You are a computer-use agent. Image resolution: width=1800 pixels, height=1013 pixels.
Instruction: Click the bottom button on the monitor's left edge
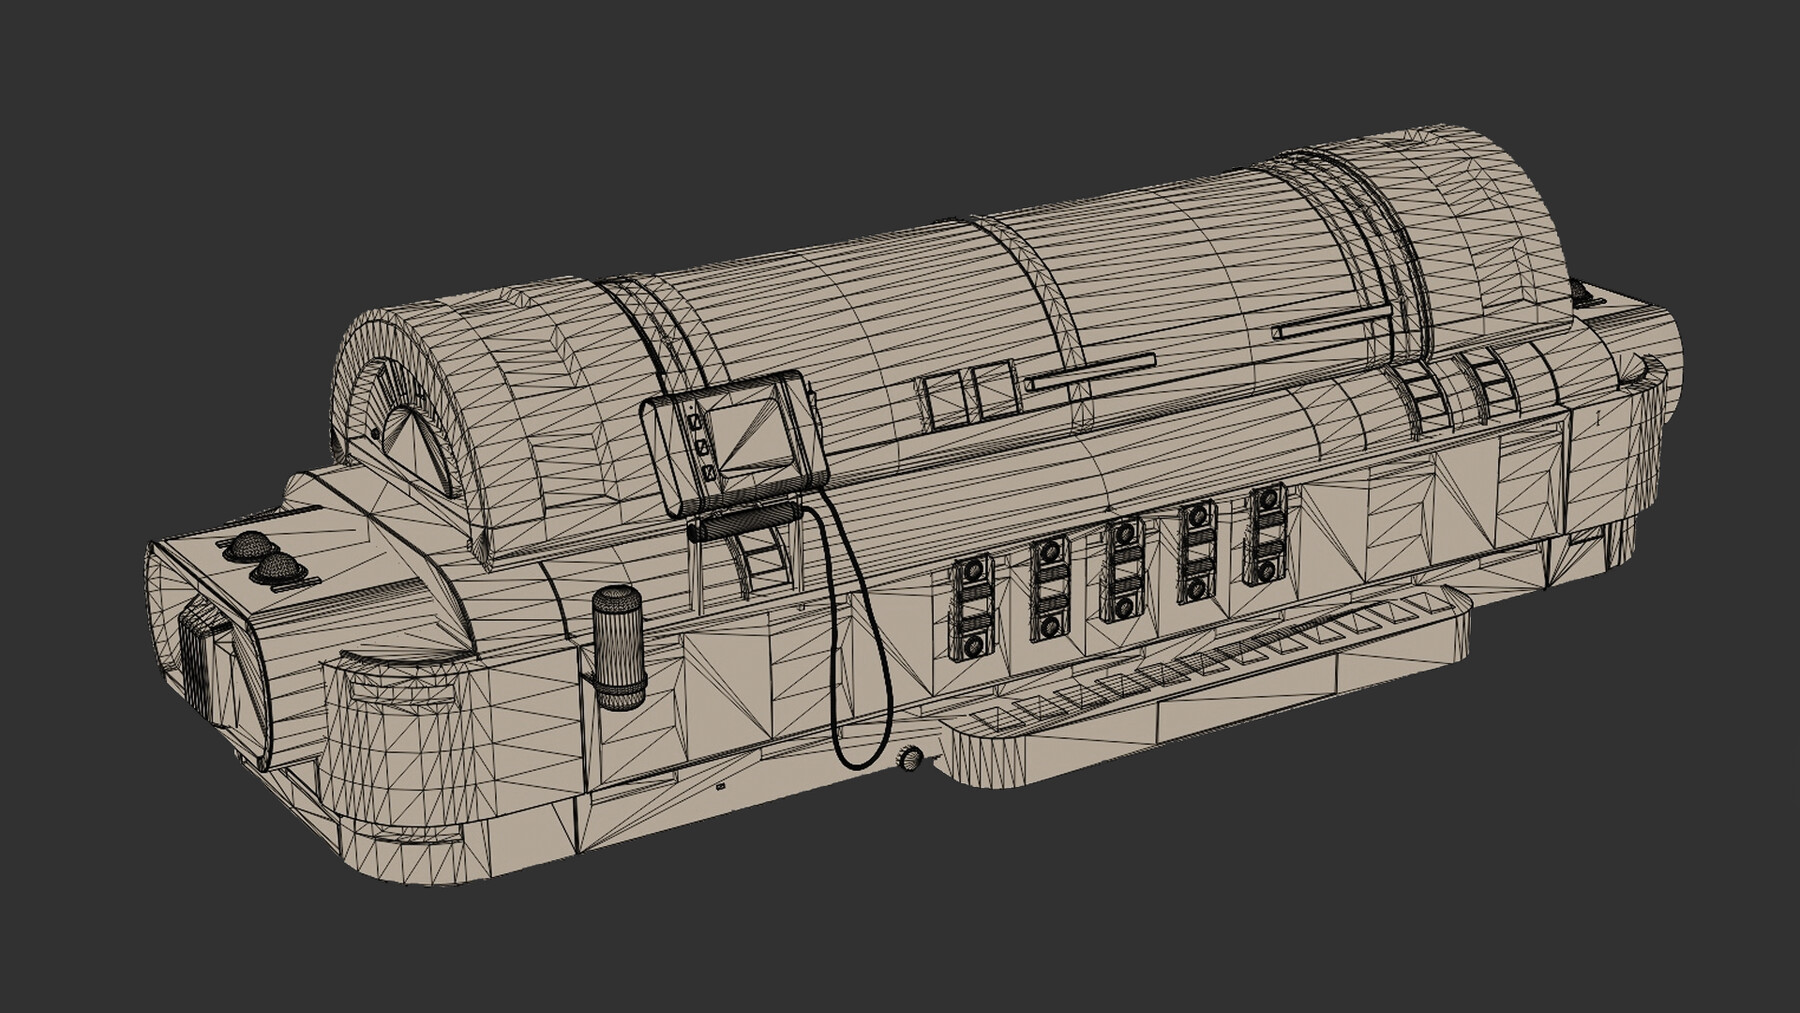coord(710,471)
